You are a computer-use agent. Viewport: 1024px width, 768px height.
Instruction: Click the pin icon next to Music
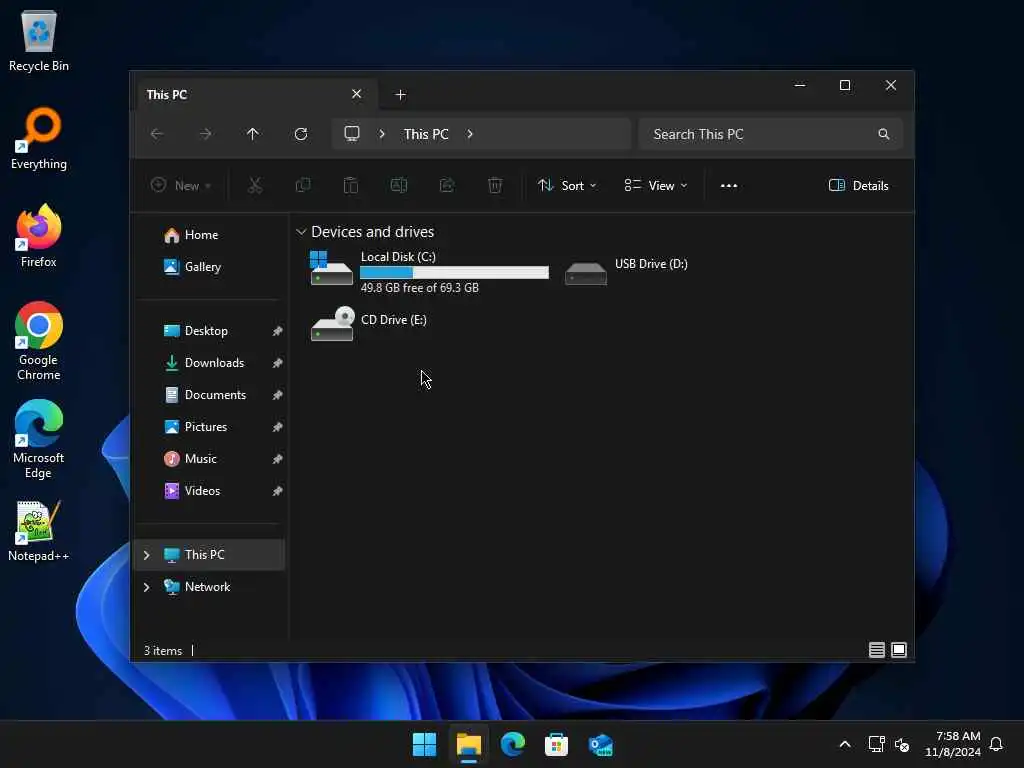pyautogui.click(x=278, y=459)
